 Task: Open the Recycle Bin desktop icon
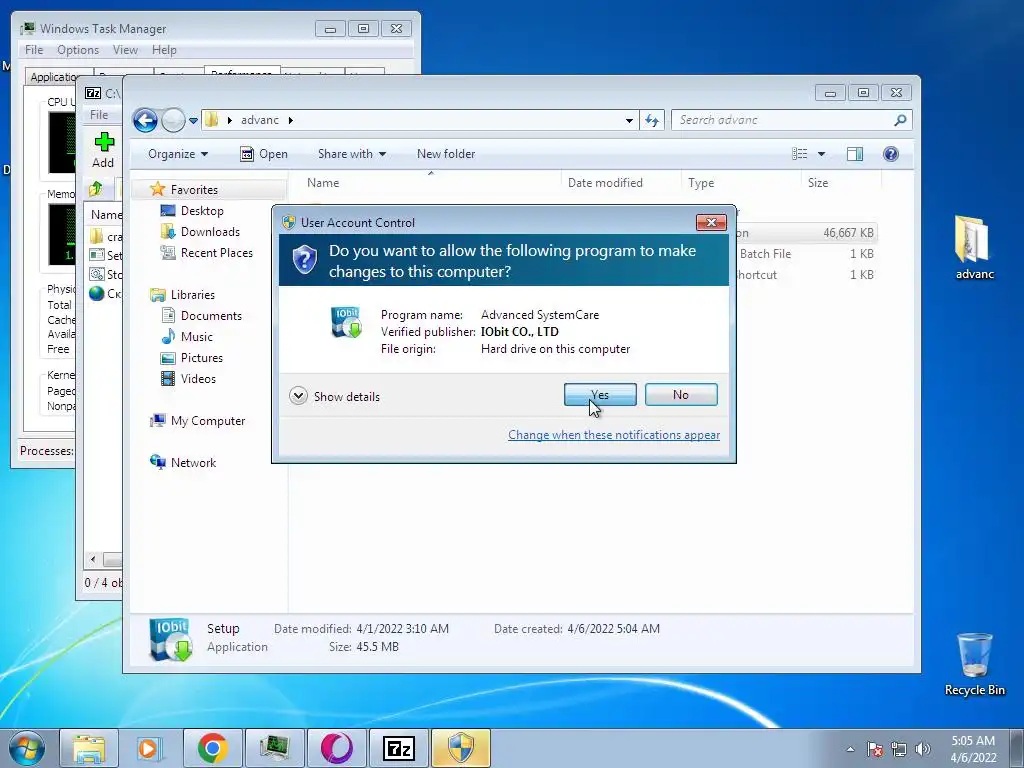[x=974, y=665]
